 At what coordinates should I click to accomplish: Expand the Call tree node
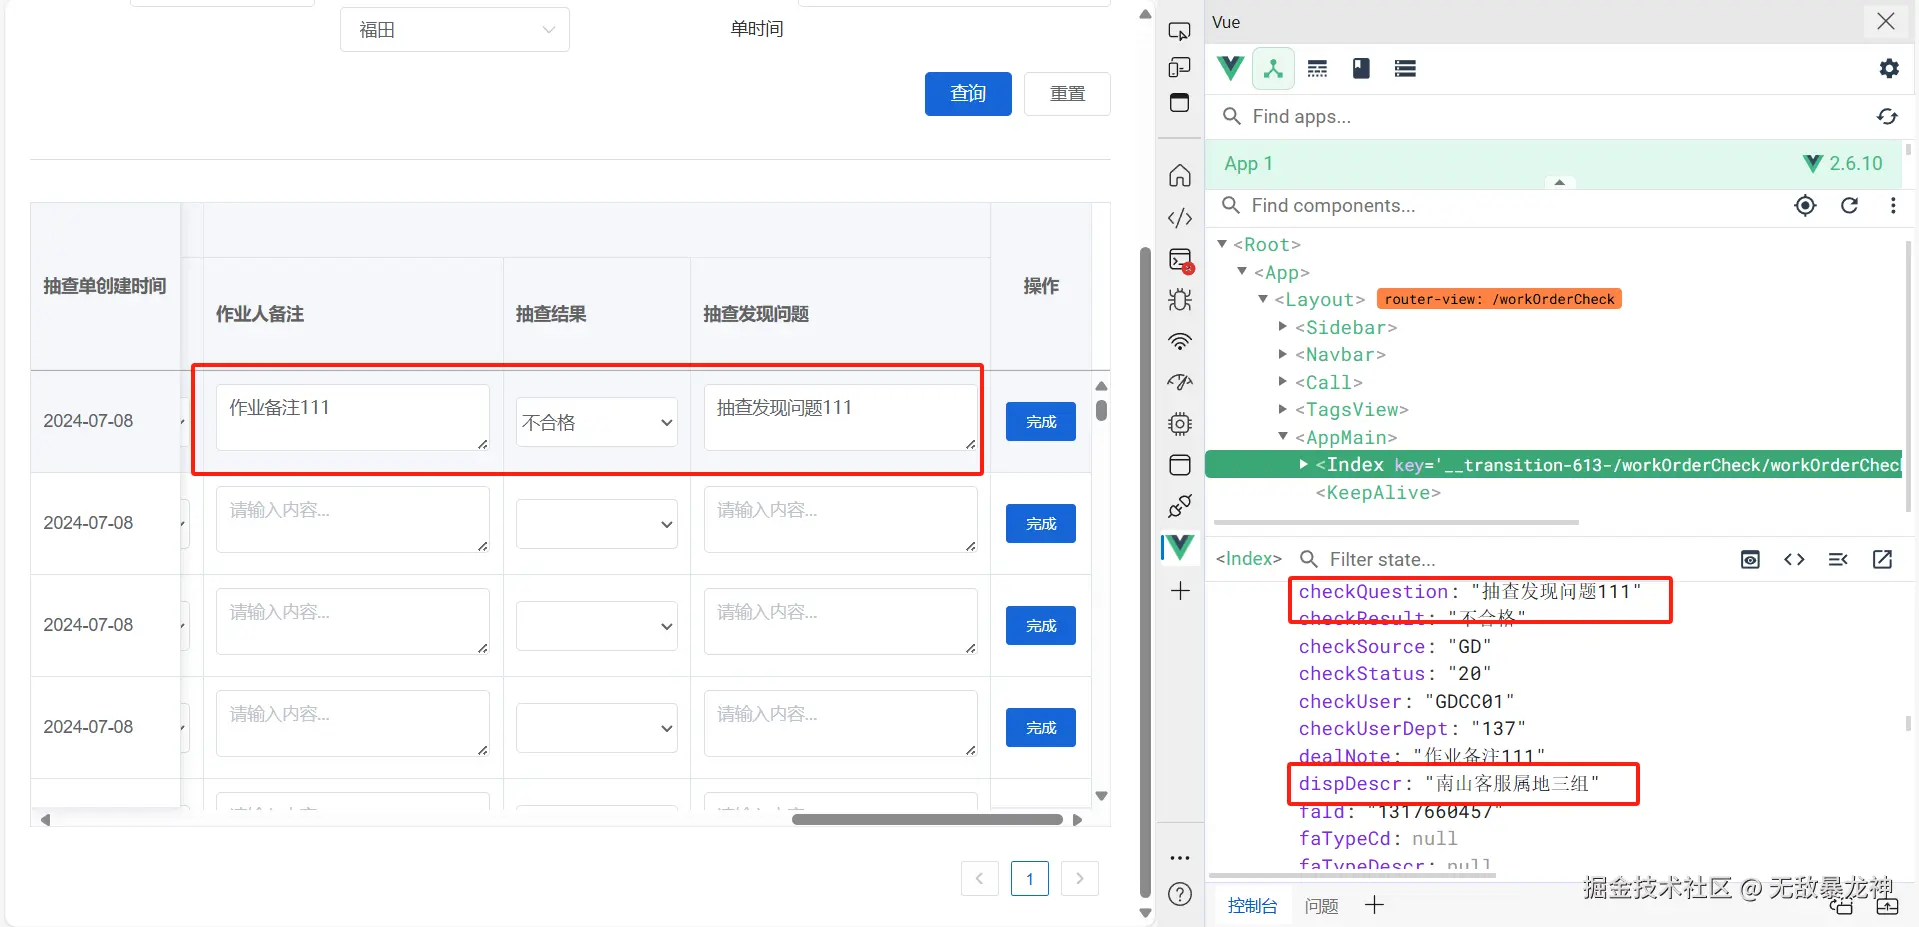(x=1283, y=381)
